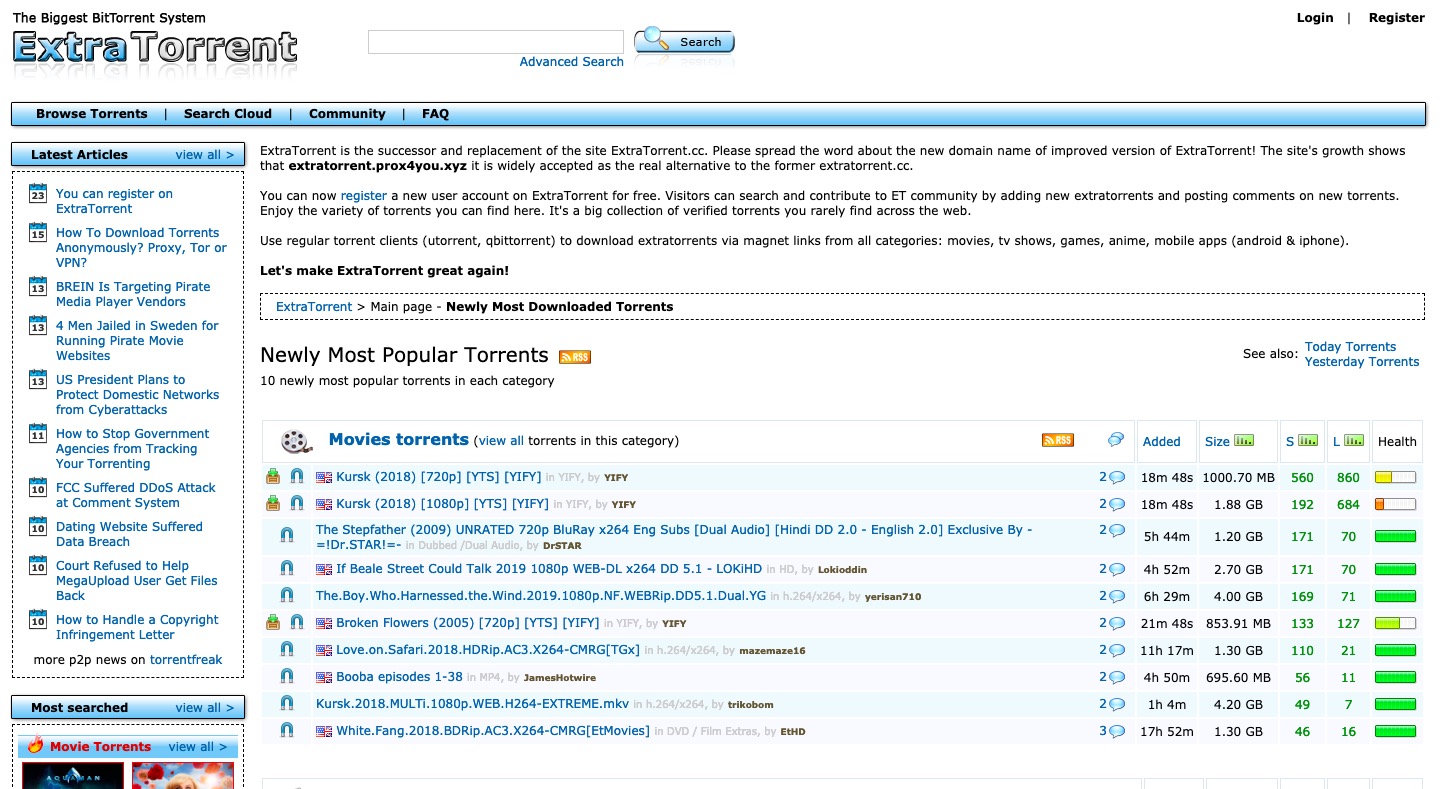Click magnet link for Kursk (2018) [720p]
Image resolution: width=1440 pixels, height=789 pixels.
[297, 477]
